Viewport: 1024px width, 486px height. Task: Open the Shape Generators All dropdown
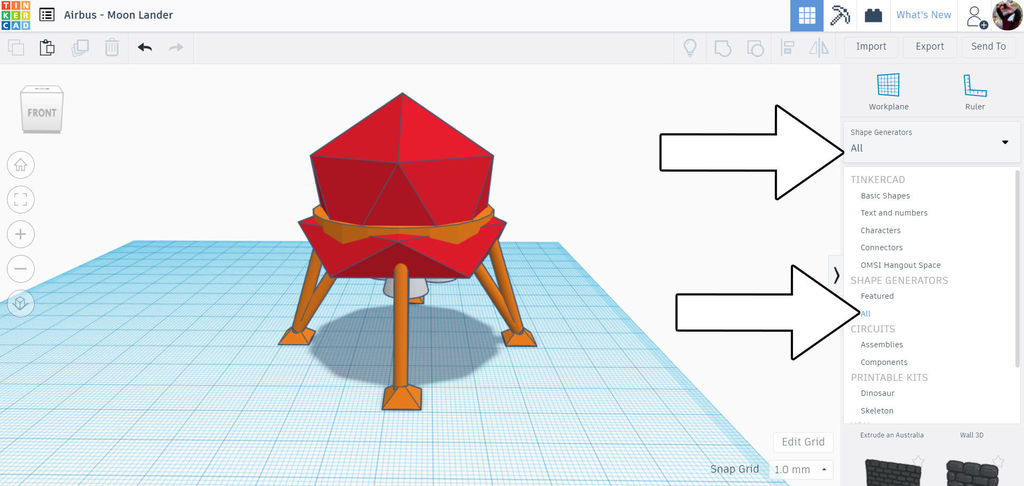pos(931,141)
